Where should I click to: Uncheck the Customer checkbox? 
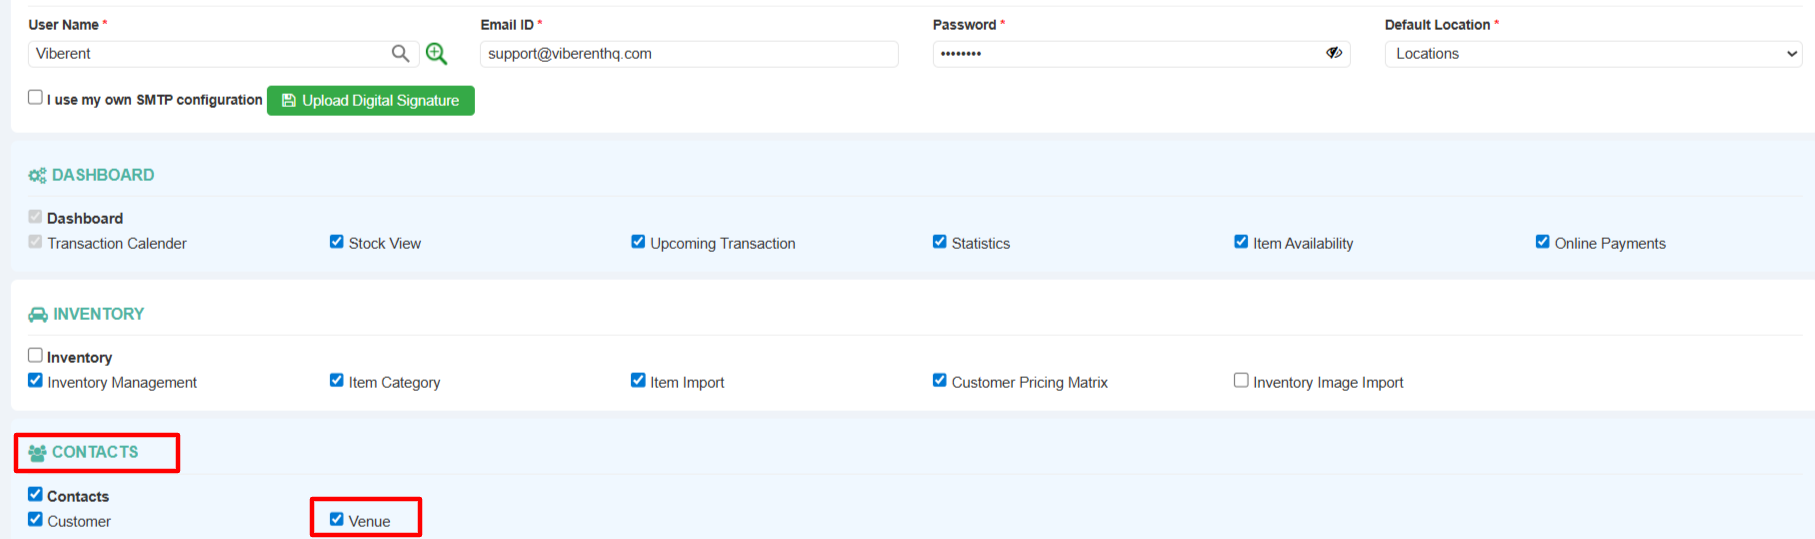pos(35,519)
